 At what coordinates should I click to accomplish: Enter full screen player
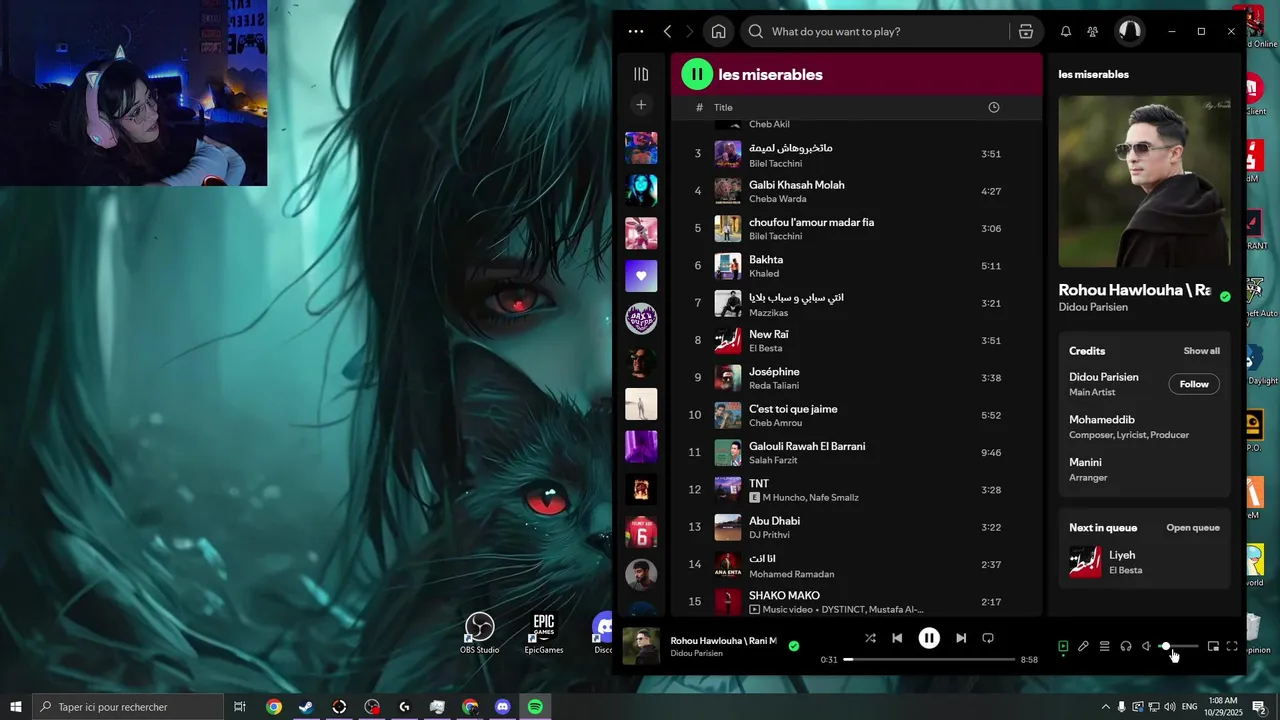[x=1232, y=647]
